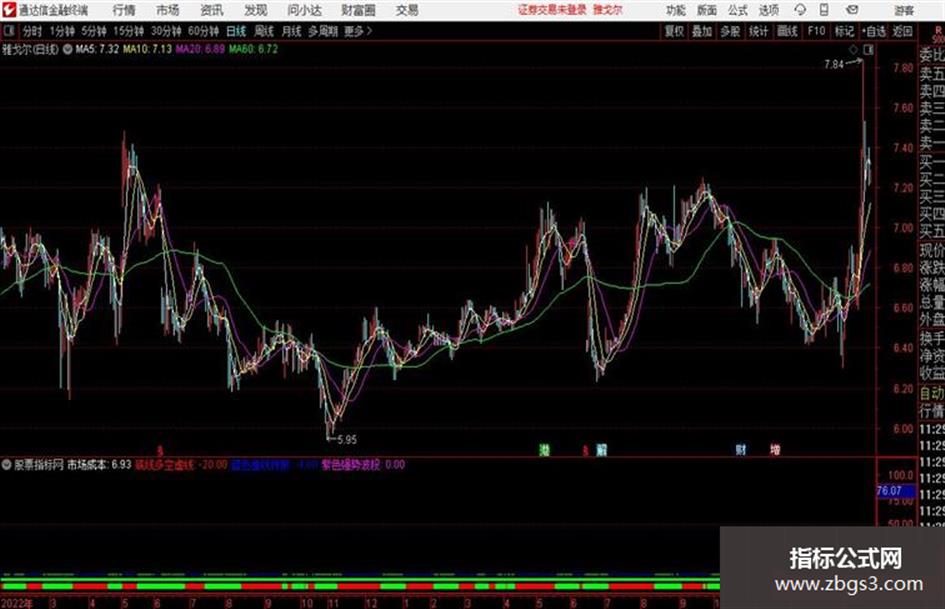This screenshot has width=945, height=609.
Task: Click the customer service headset icon
Action: [x=800, y=10]
